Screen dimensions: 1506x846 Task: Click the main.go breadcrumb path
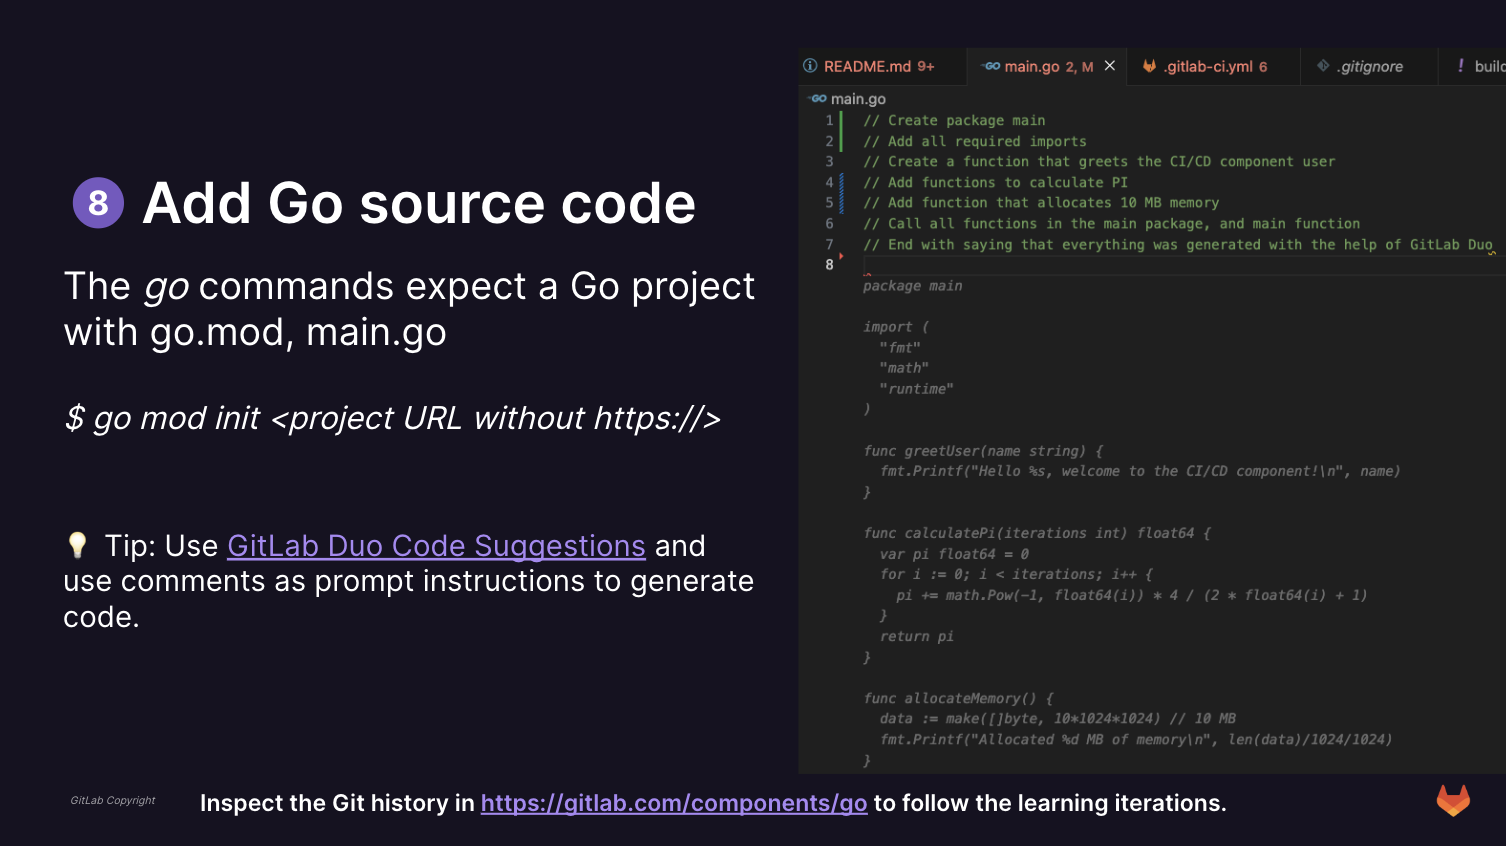click(858, 99)
